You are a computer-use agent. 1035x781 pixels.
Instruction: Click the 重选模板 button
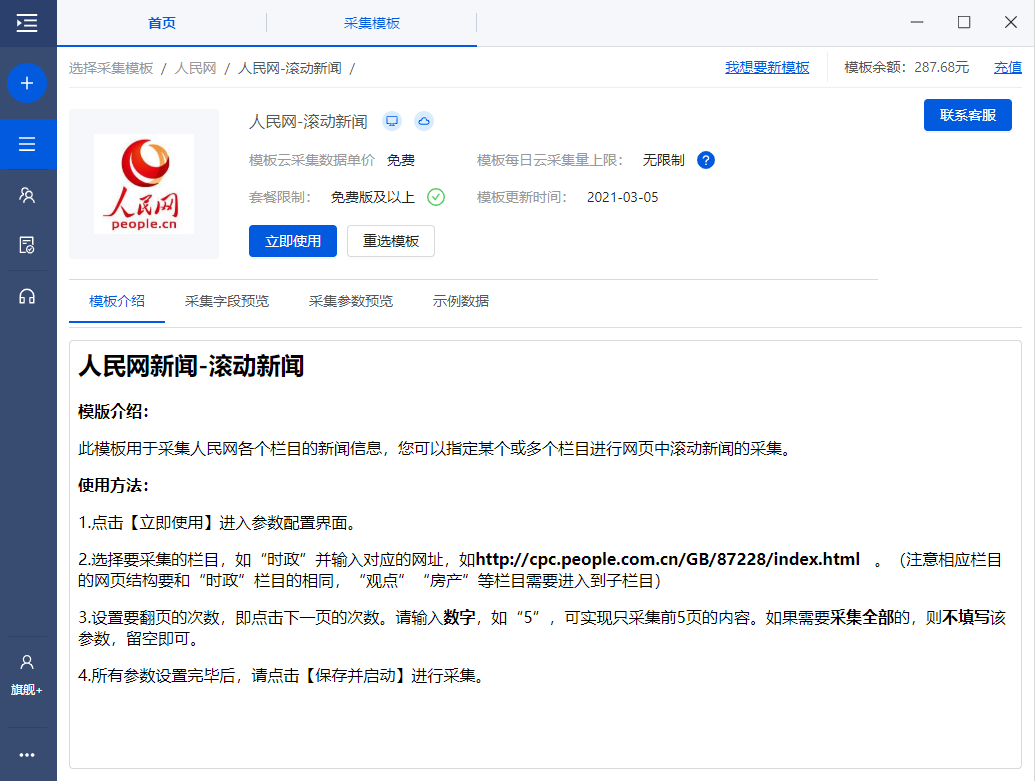(391, 241)
